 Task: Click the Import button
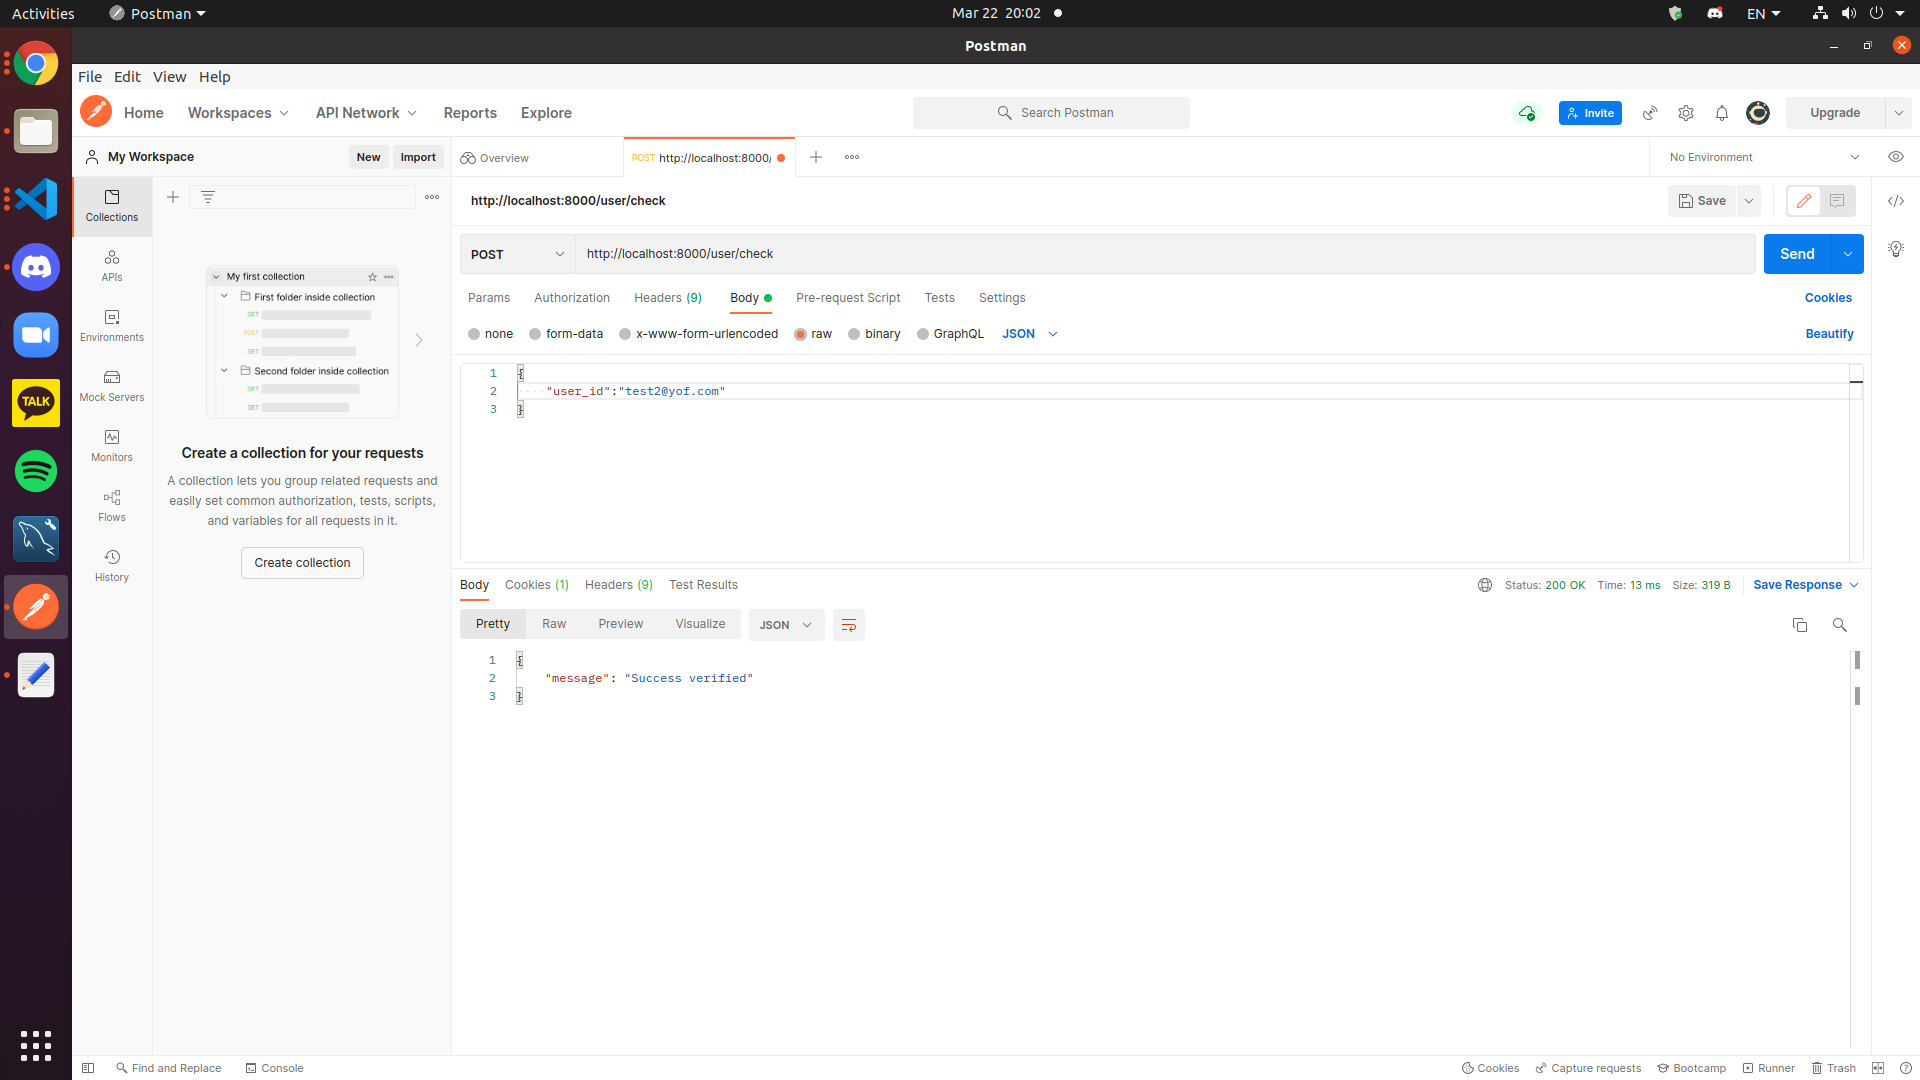pyautogui.click(x=418, y=157)
